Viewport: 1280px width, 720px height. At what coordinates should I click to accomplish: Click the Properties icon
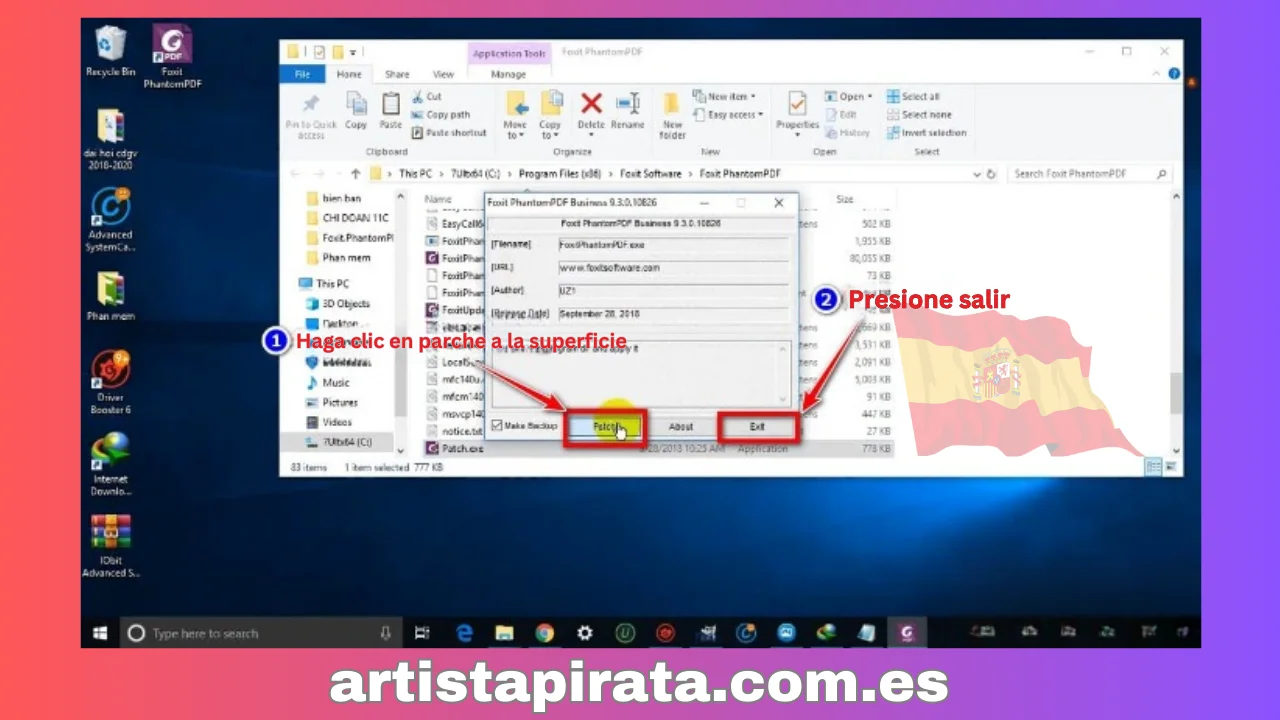click(x=797, y=104)
